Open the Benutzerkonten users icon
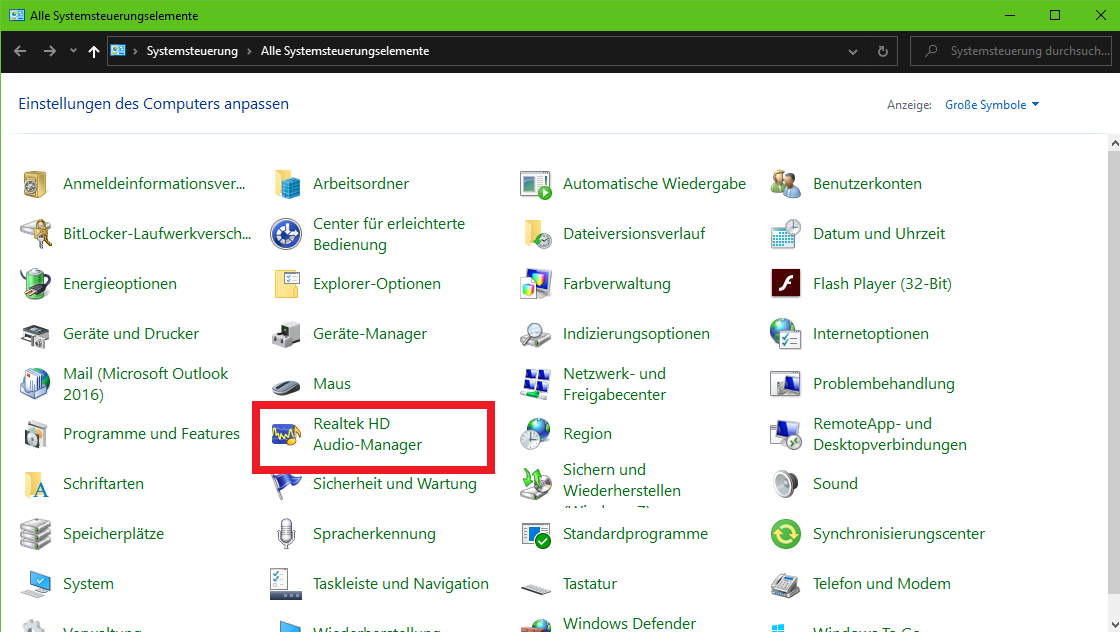 coord(786,184)
